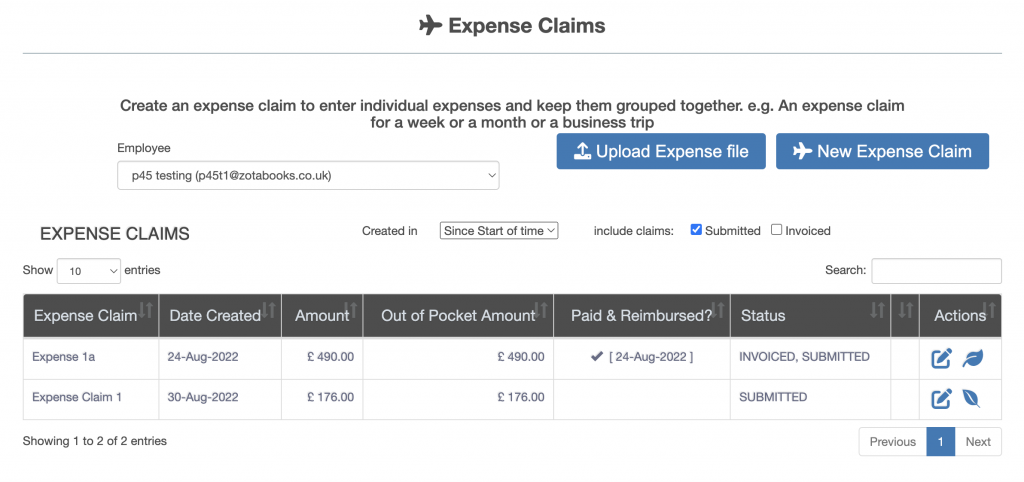1024x482 pixels.
Task: Change the Show entries count dropdown
Action: [89, 271]
